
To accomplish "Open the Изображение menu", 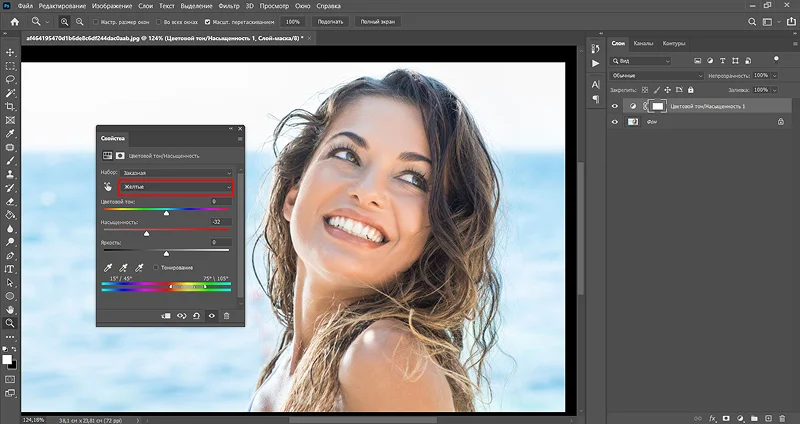I will point(114,6).
